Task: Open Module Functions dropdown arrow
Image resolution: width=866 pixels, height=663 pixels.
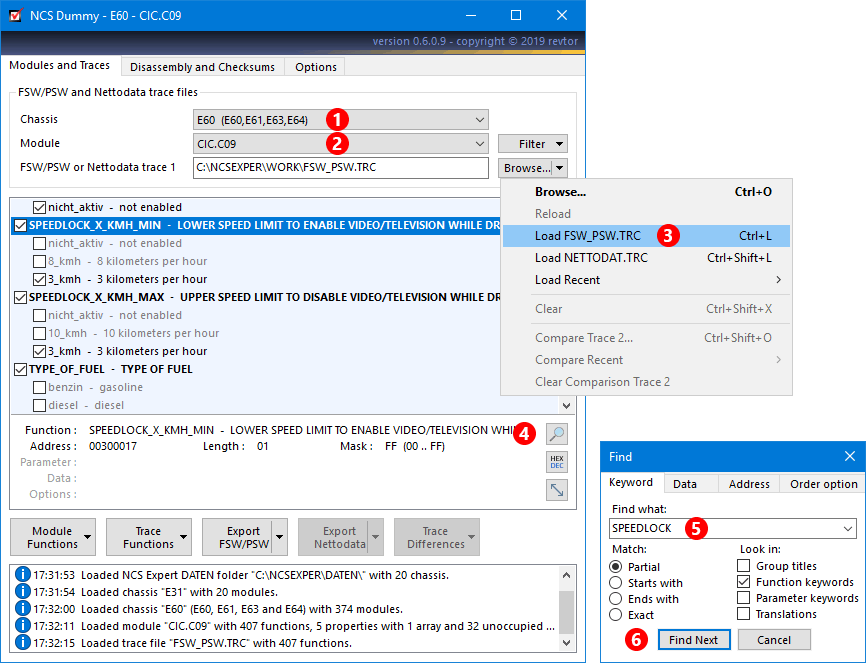Action: coord(87,537)
